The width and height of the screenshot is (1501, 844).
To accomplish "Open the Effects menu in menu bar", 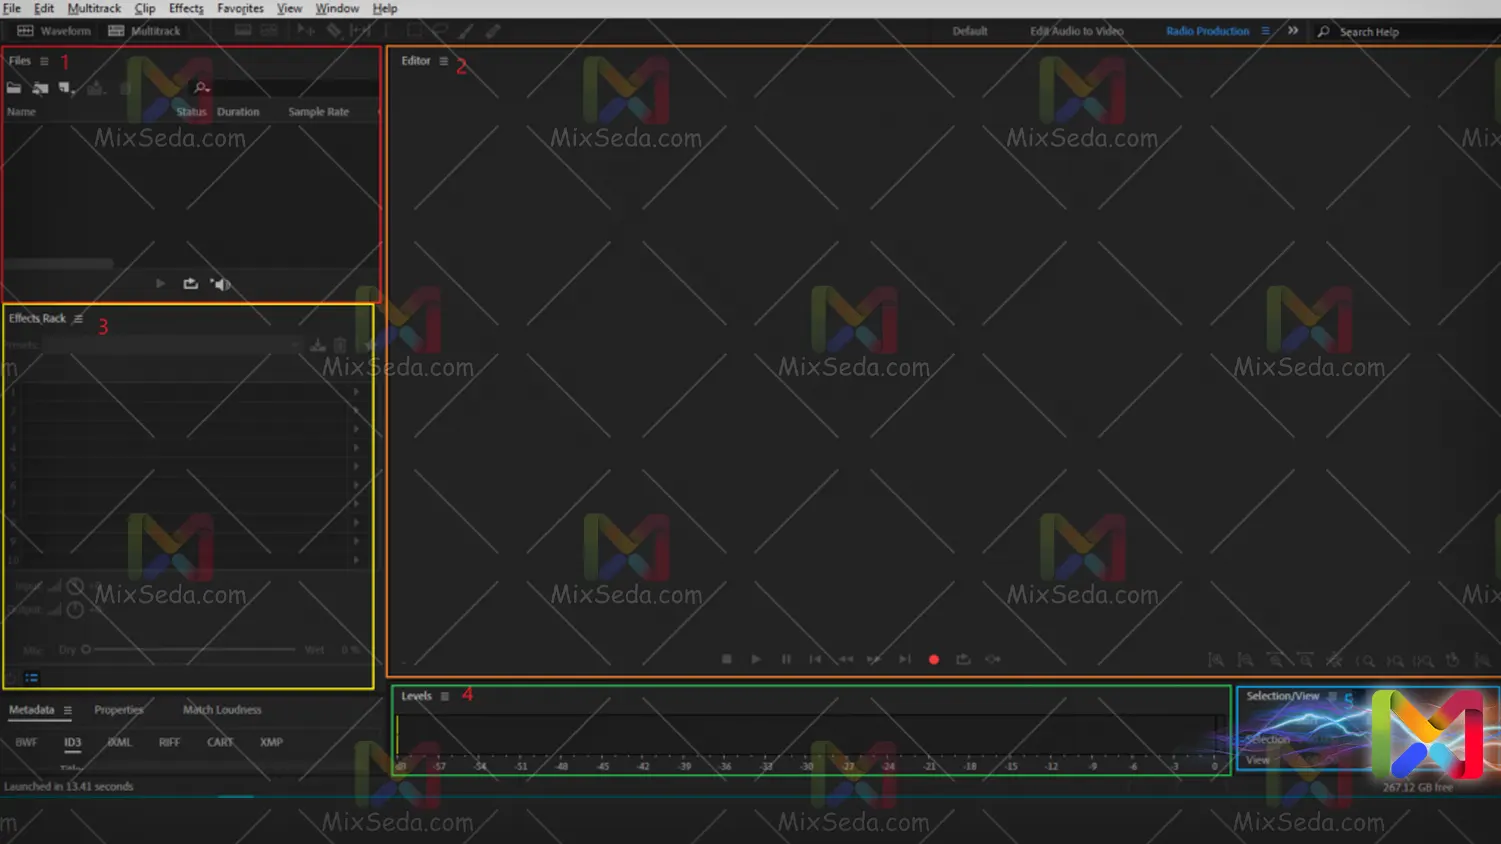I will click(186, 8).
